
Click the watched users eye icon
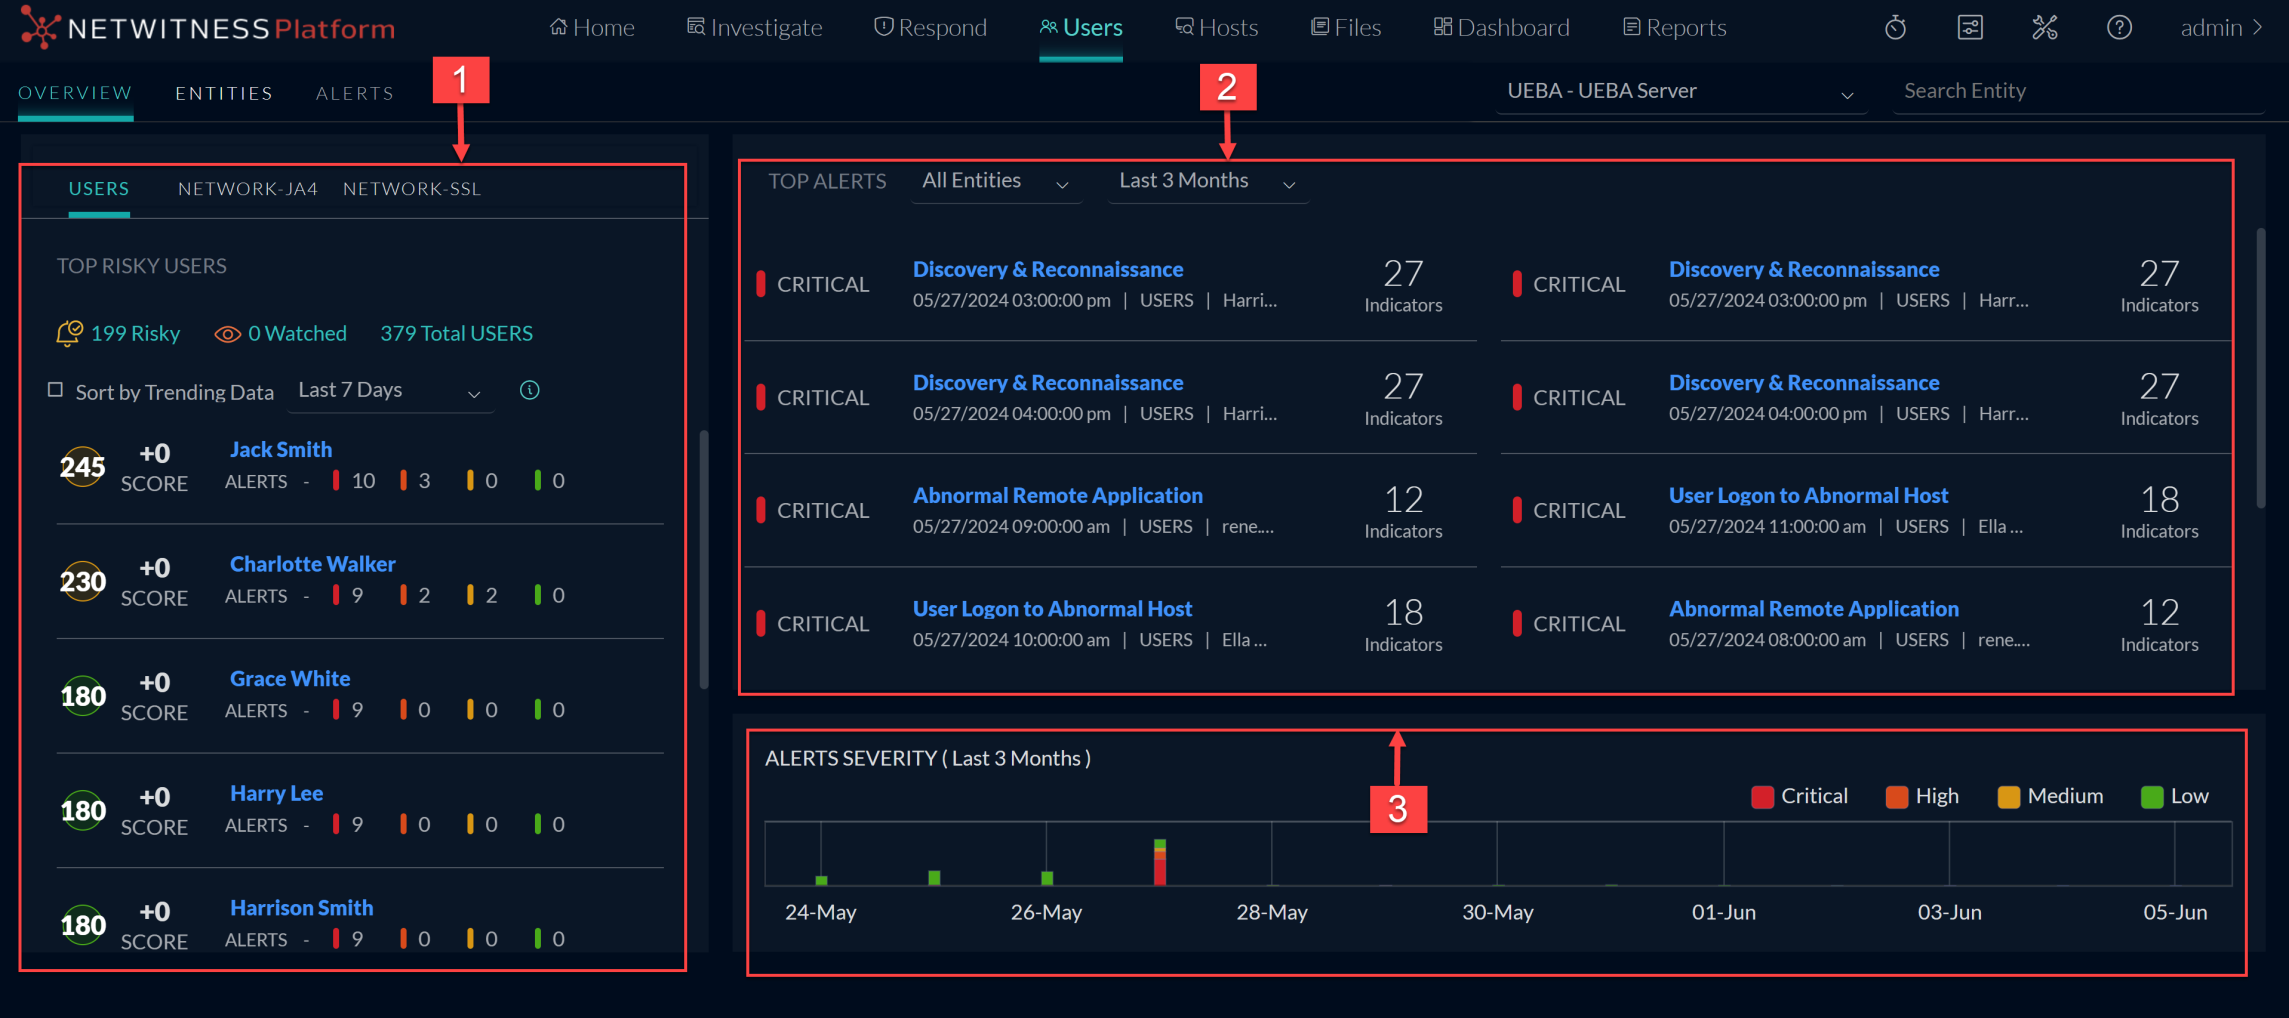[x=228, y=334]
